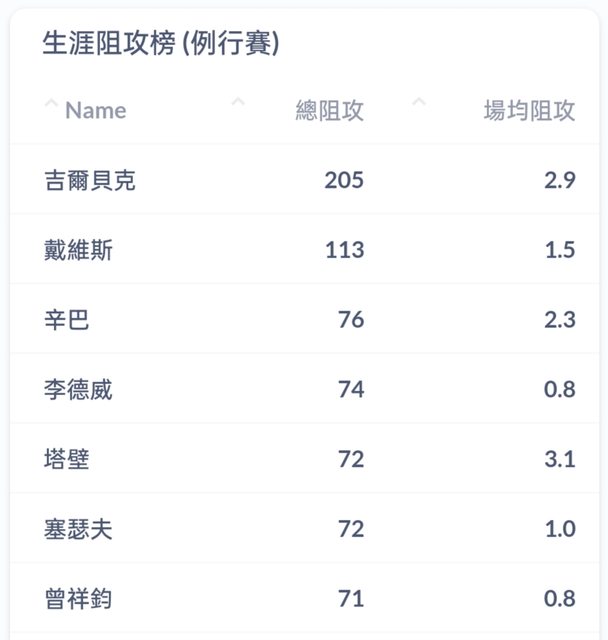Image resolution: width=608 pixels, height=640 pixels.
Task: Click the sort caret beside Name header
Action: (50, 102)
